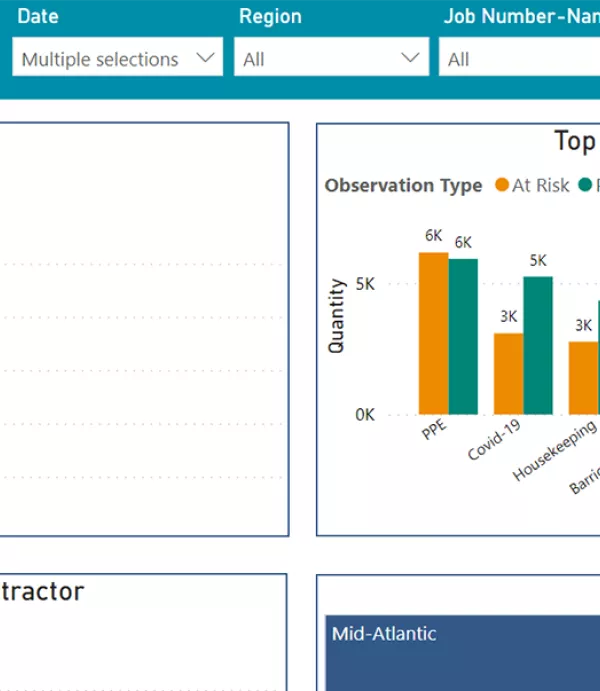Image resolution: width=600 pixels, height=691 pixels.
Task: Select the orange Housekeeping At Risk bar
Action: point(583,378)
